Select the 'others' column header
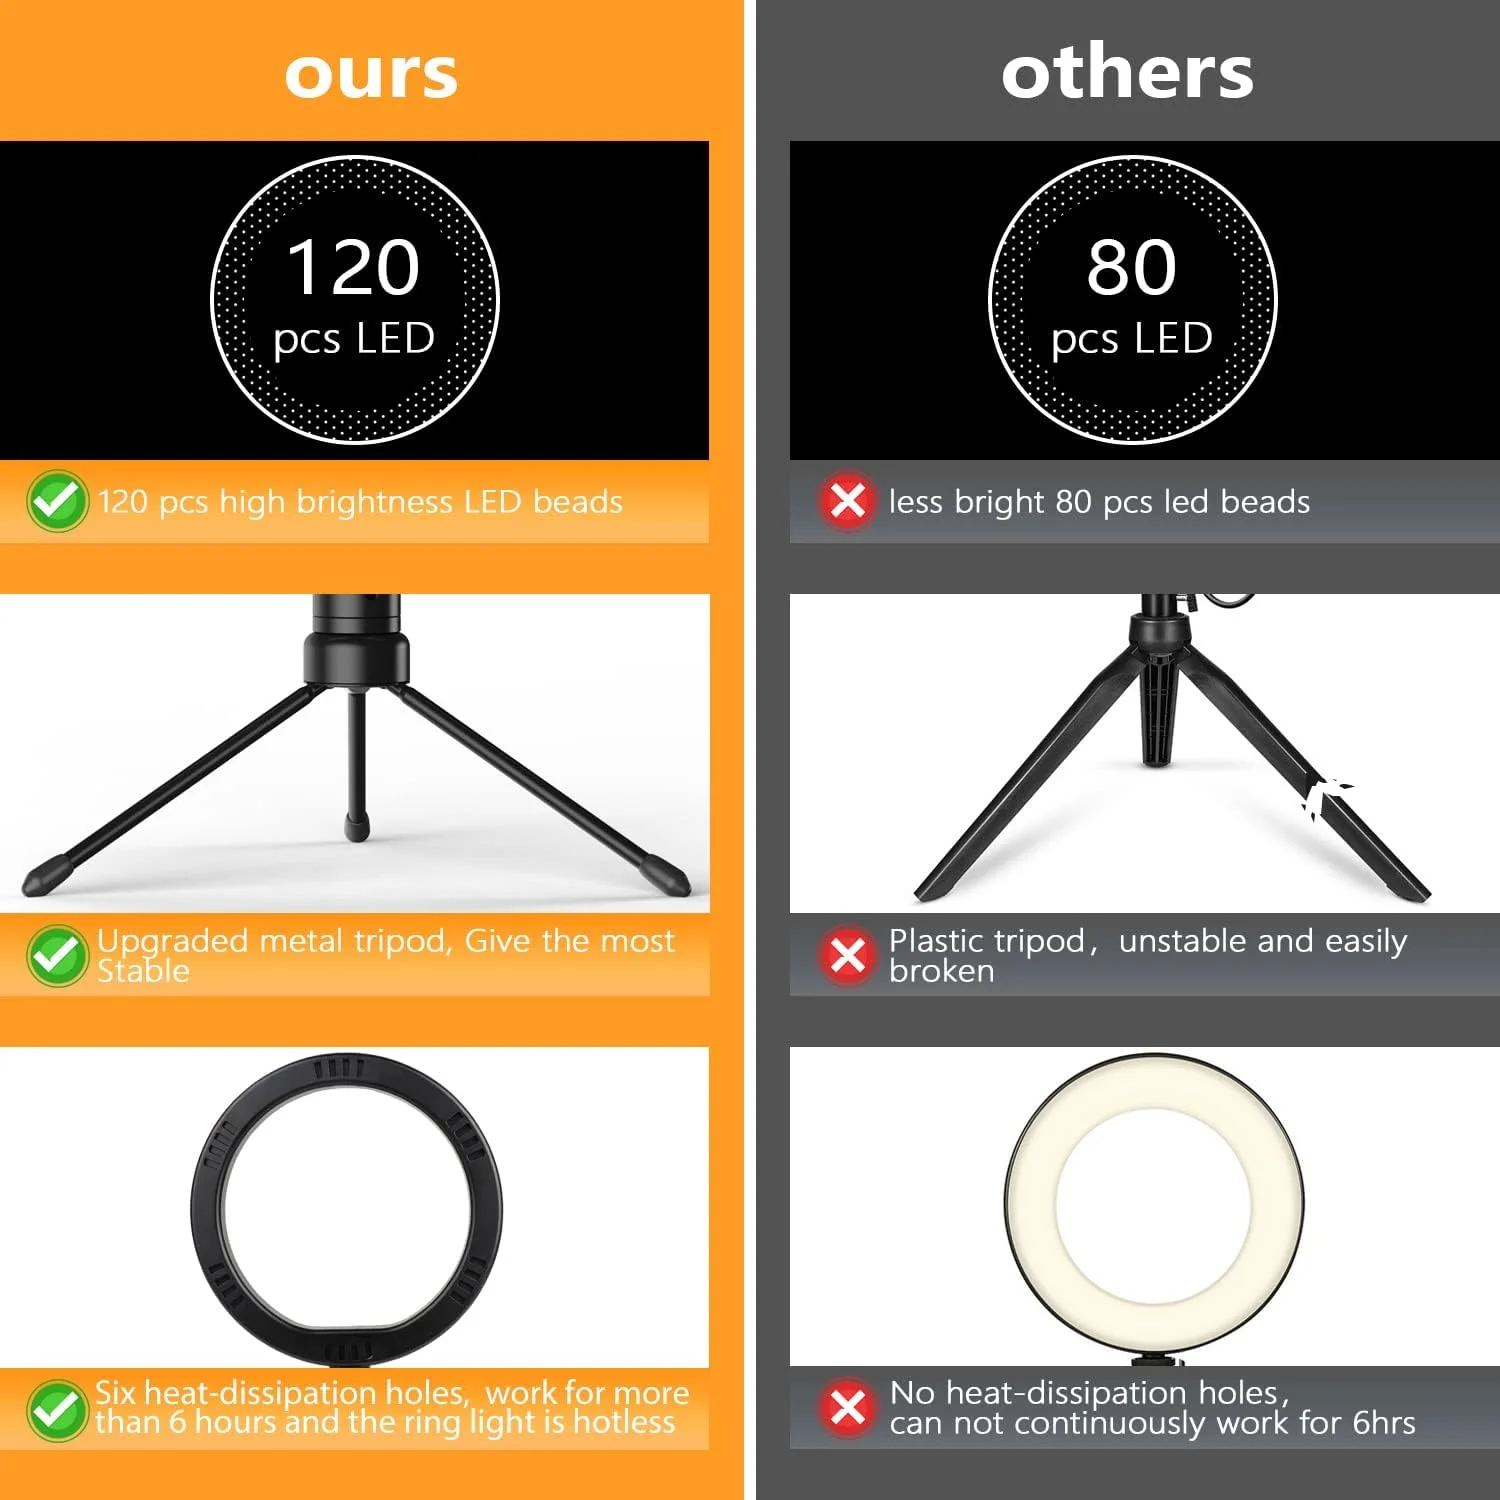 coord(1127,72)
